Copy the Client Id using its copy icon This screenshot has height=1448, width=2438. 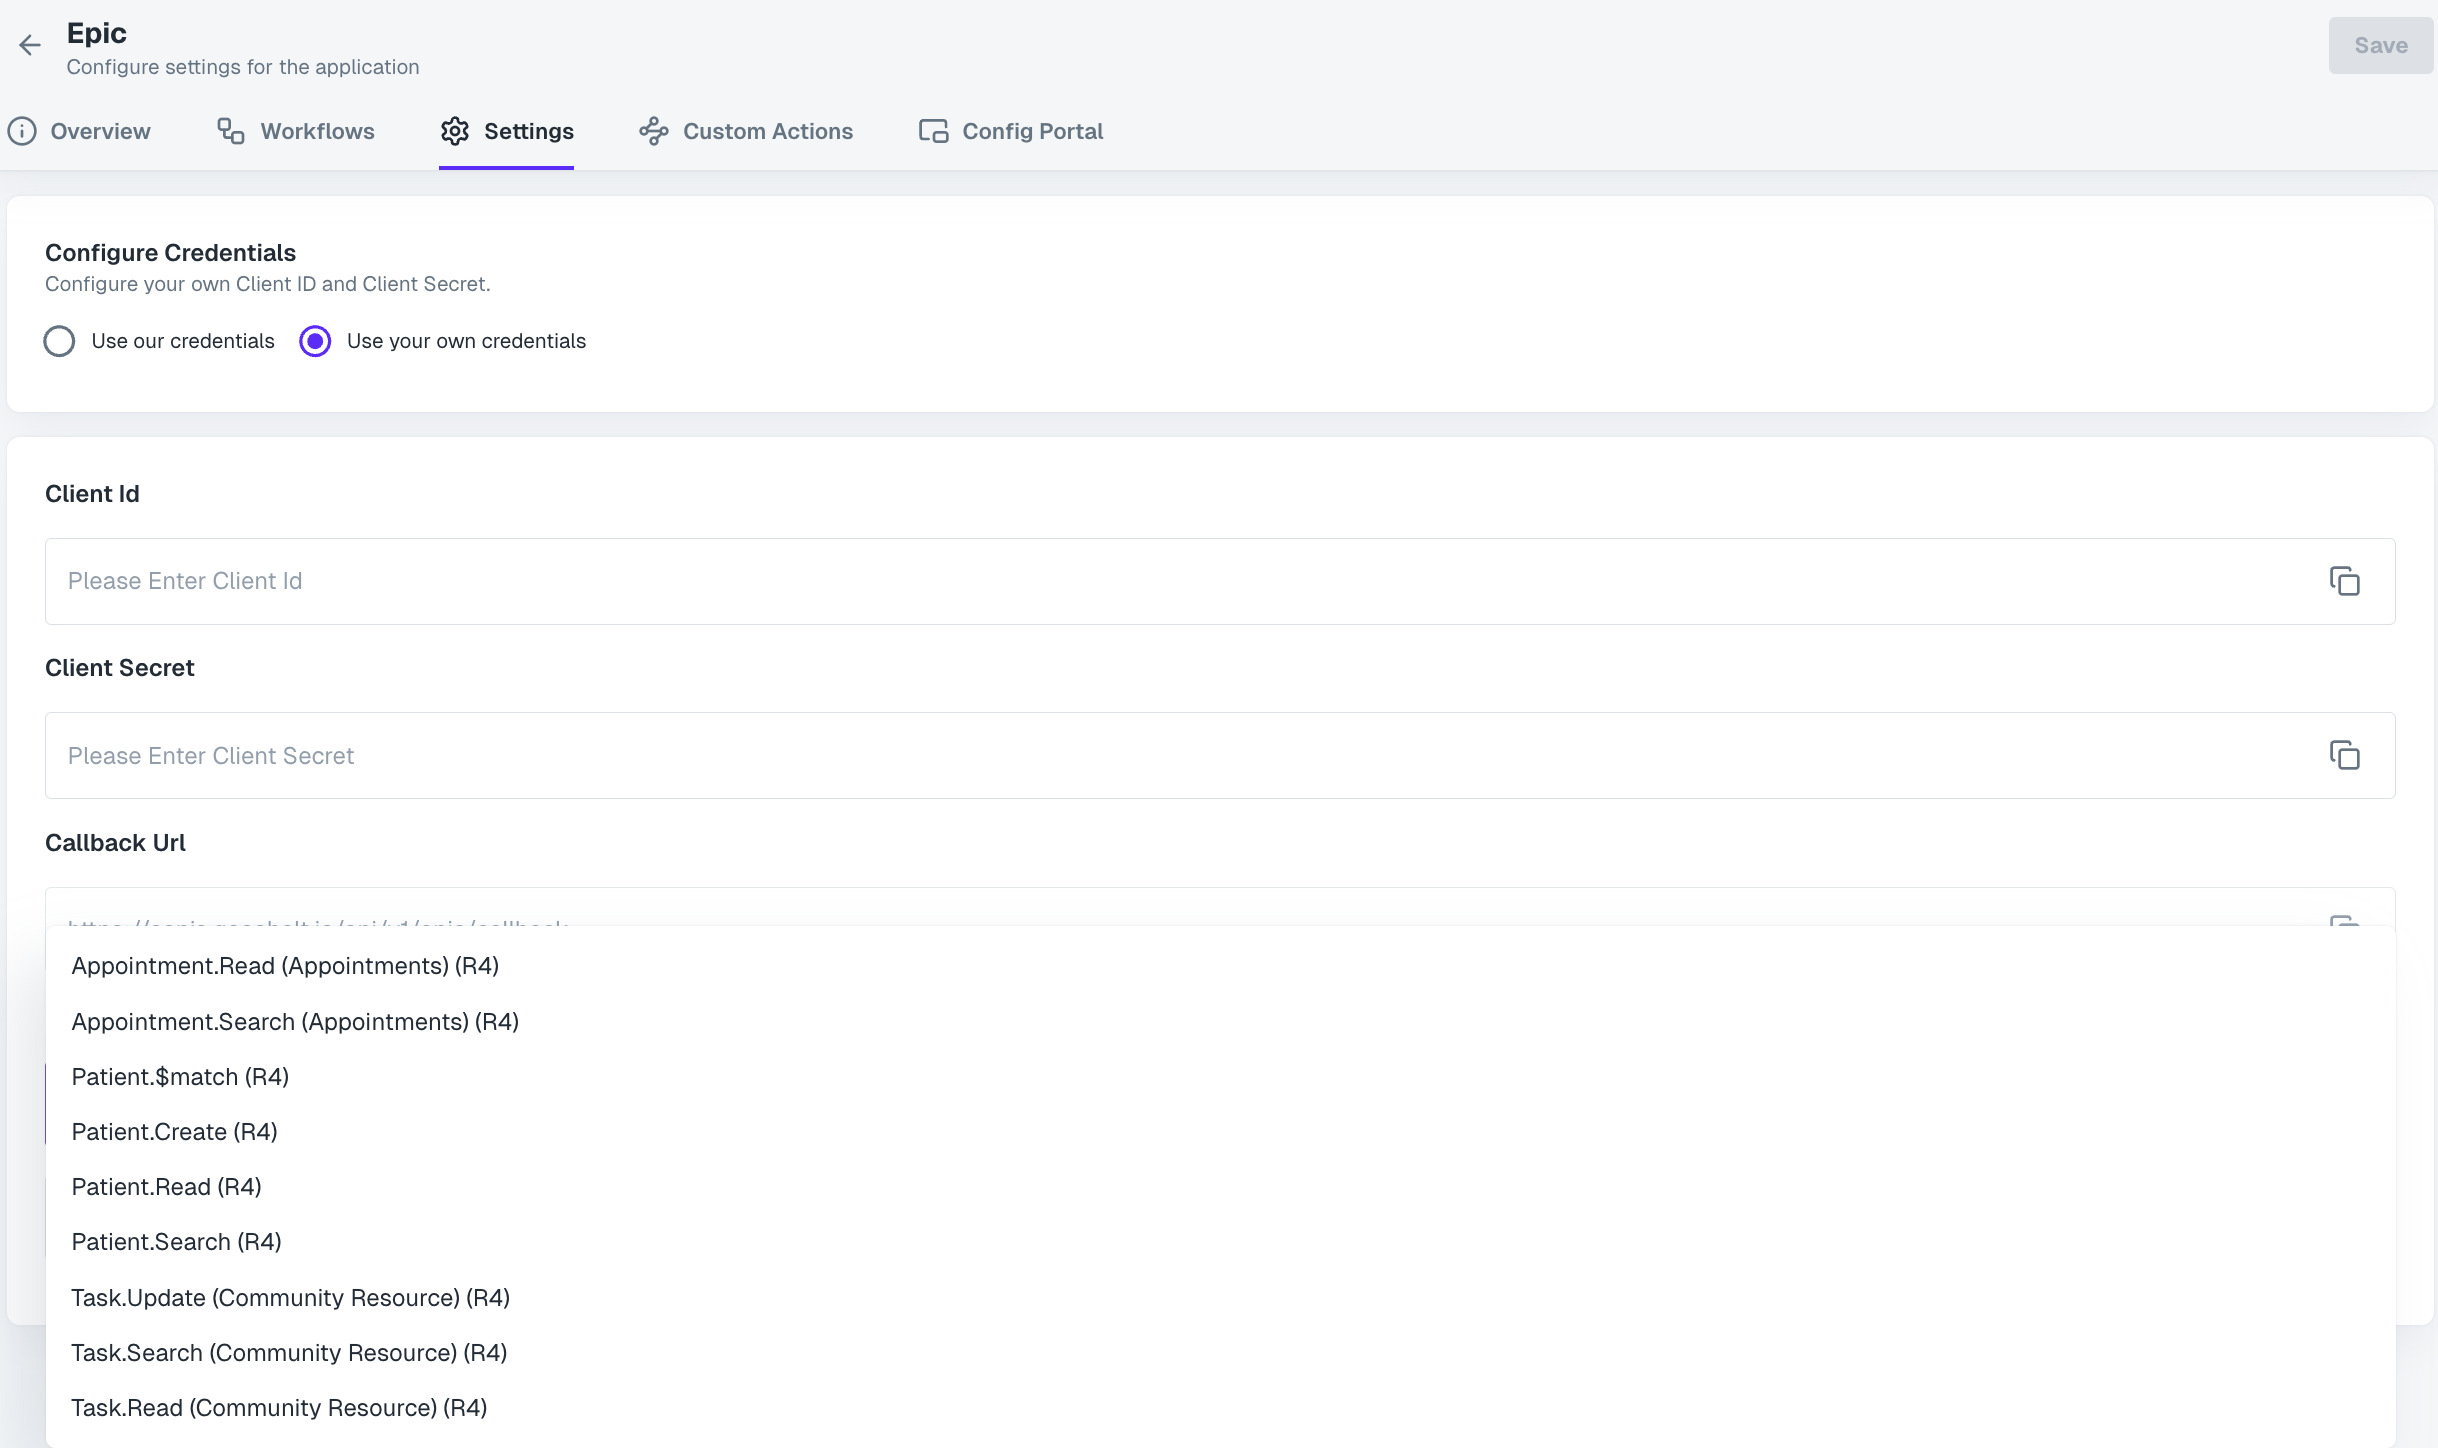click(2345, 581)
